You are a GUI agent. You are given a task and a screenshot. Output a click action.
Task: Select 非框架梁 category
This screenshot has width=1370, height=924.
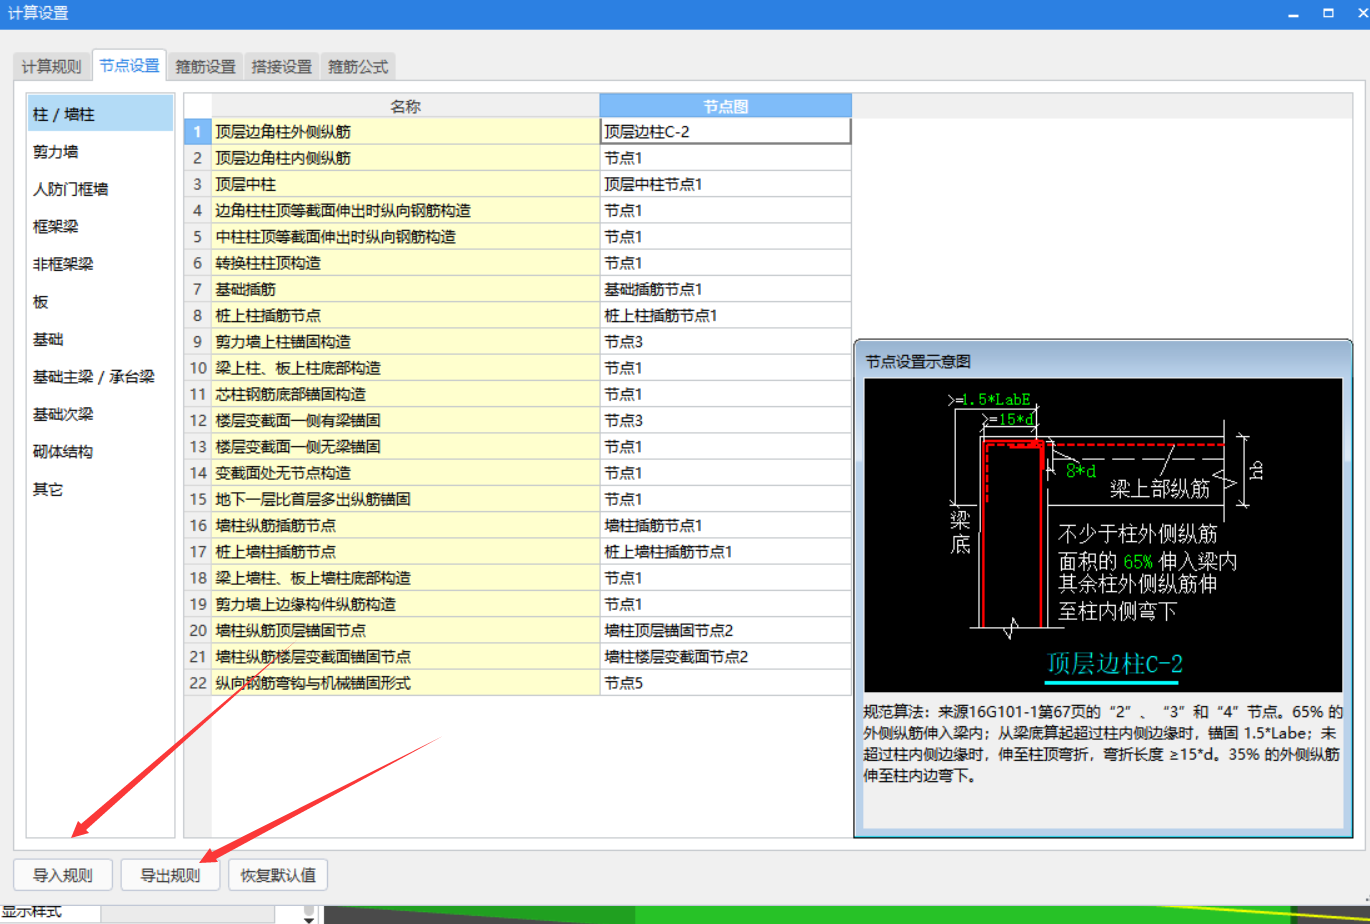[x=100, y=264]
